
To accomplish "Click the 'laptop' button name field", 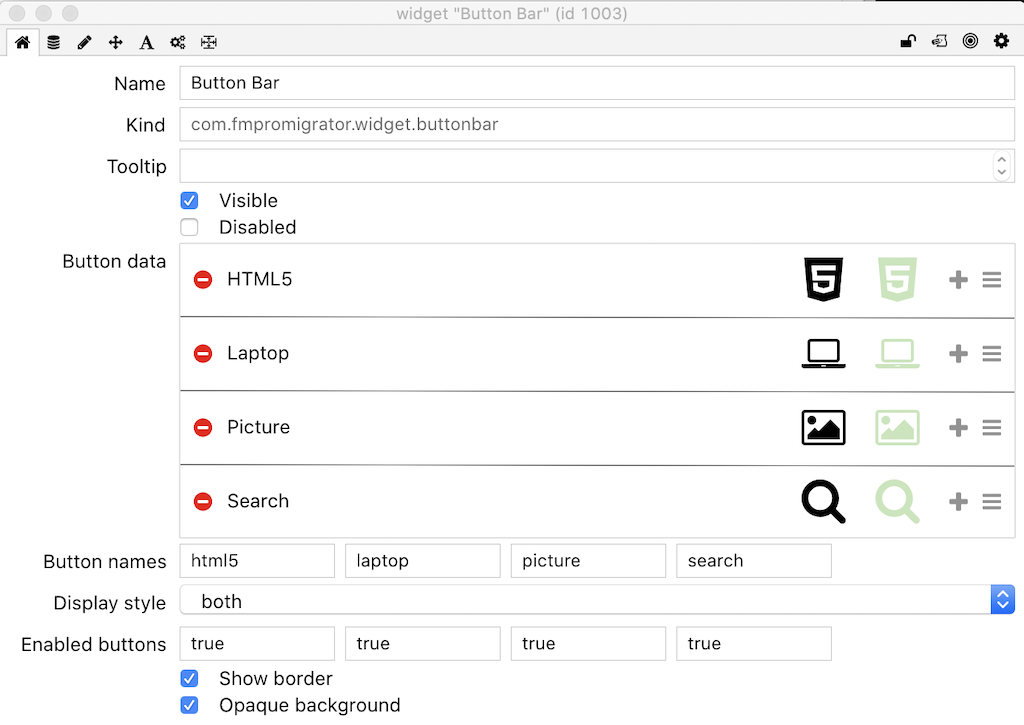I will click(422, 561).
